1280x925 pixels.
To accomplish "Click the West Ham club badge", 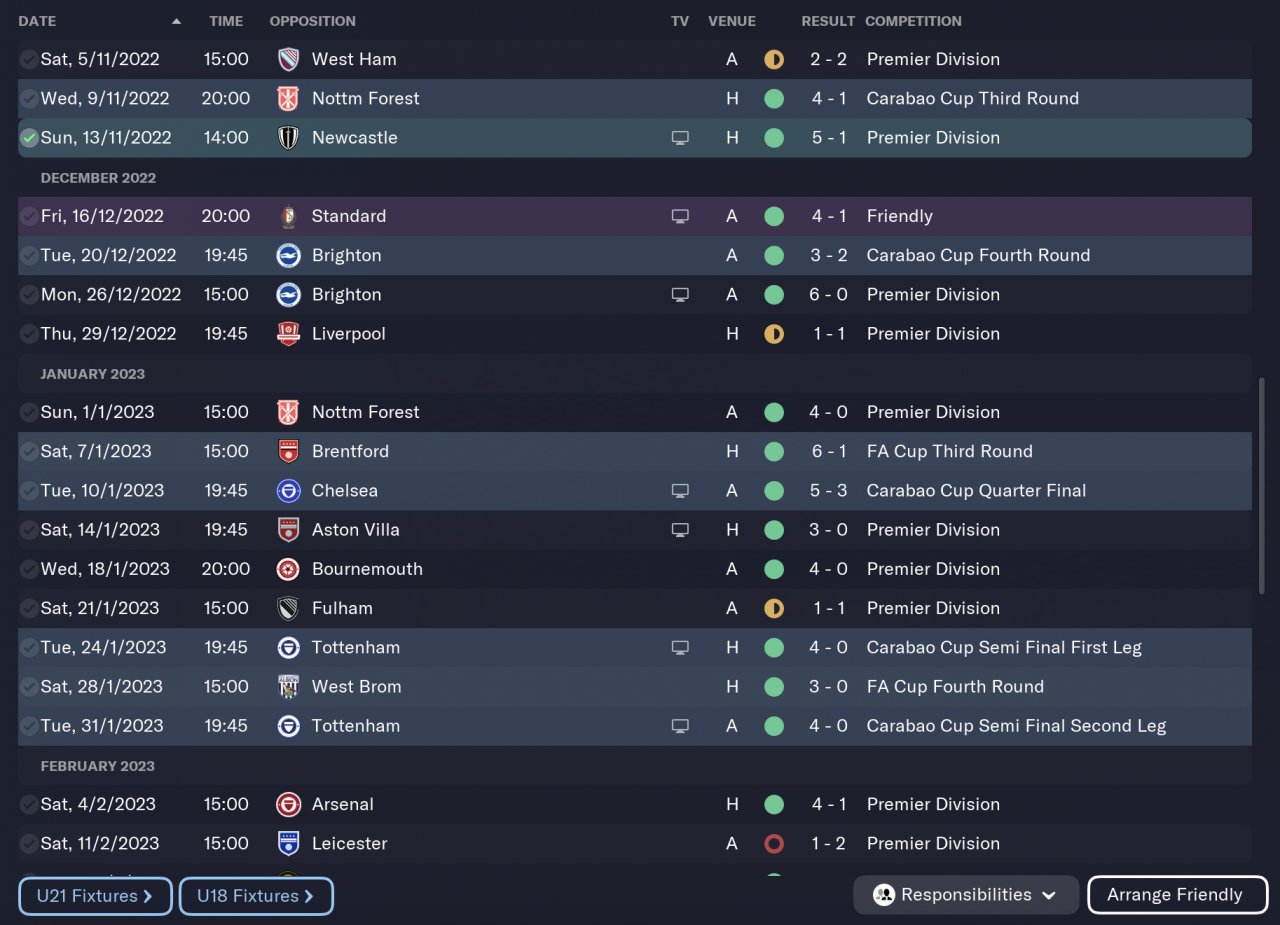I will coord(288,59).
